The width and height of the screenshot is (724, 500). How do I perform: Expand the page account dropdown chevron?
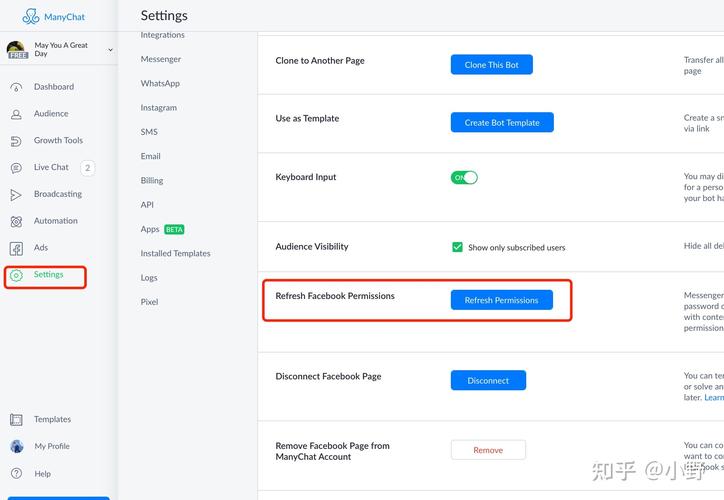coord(110,49)
